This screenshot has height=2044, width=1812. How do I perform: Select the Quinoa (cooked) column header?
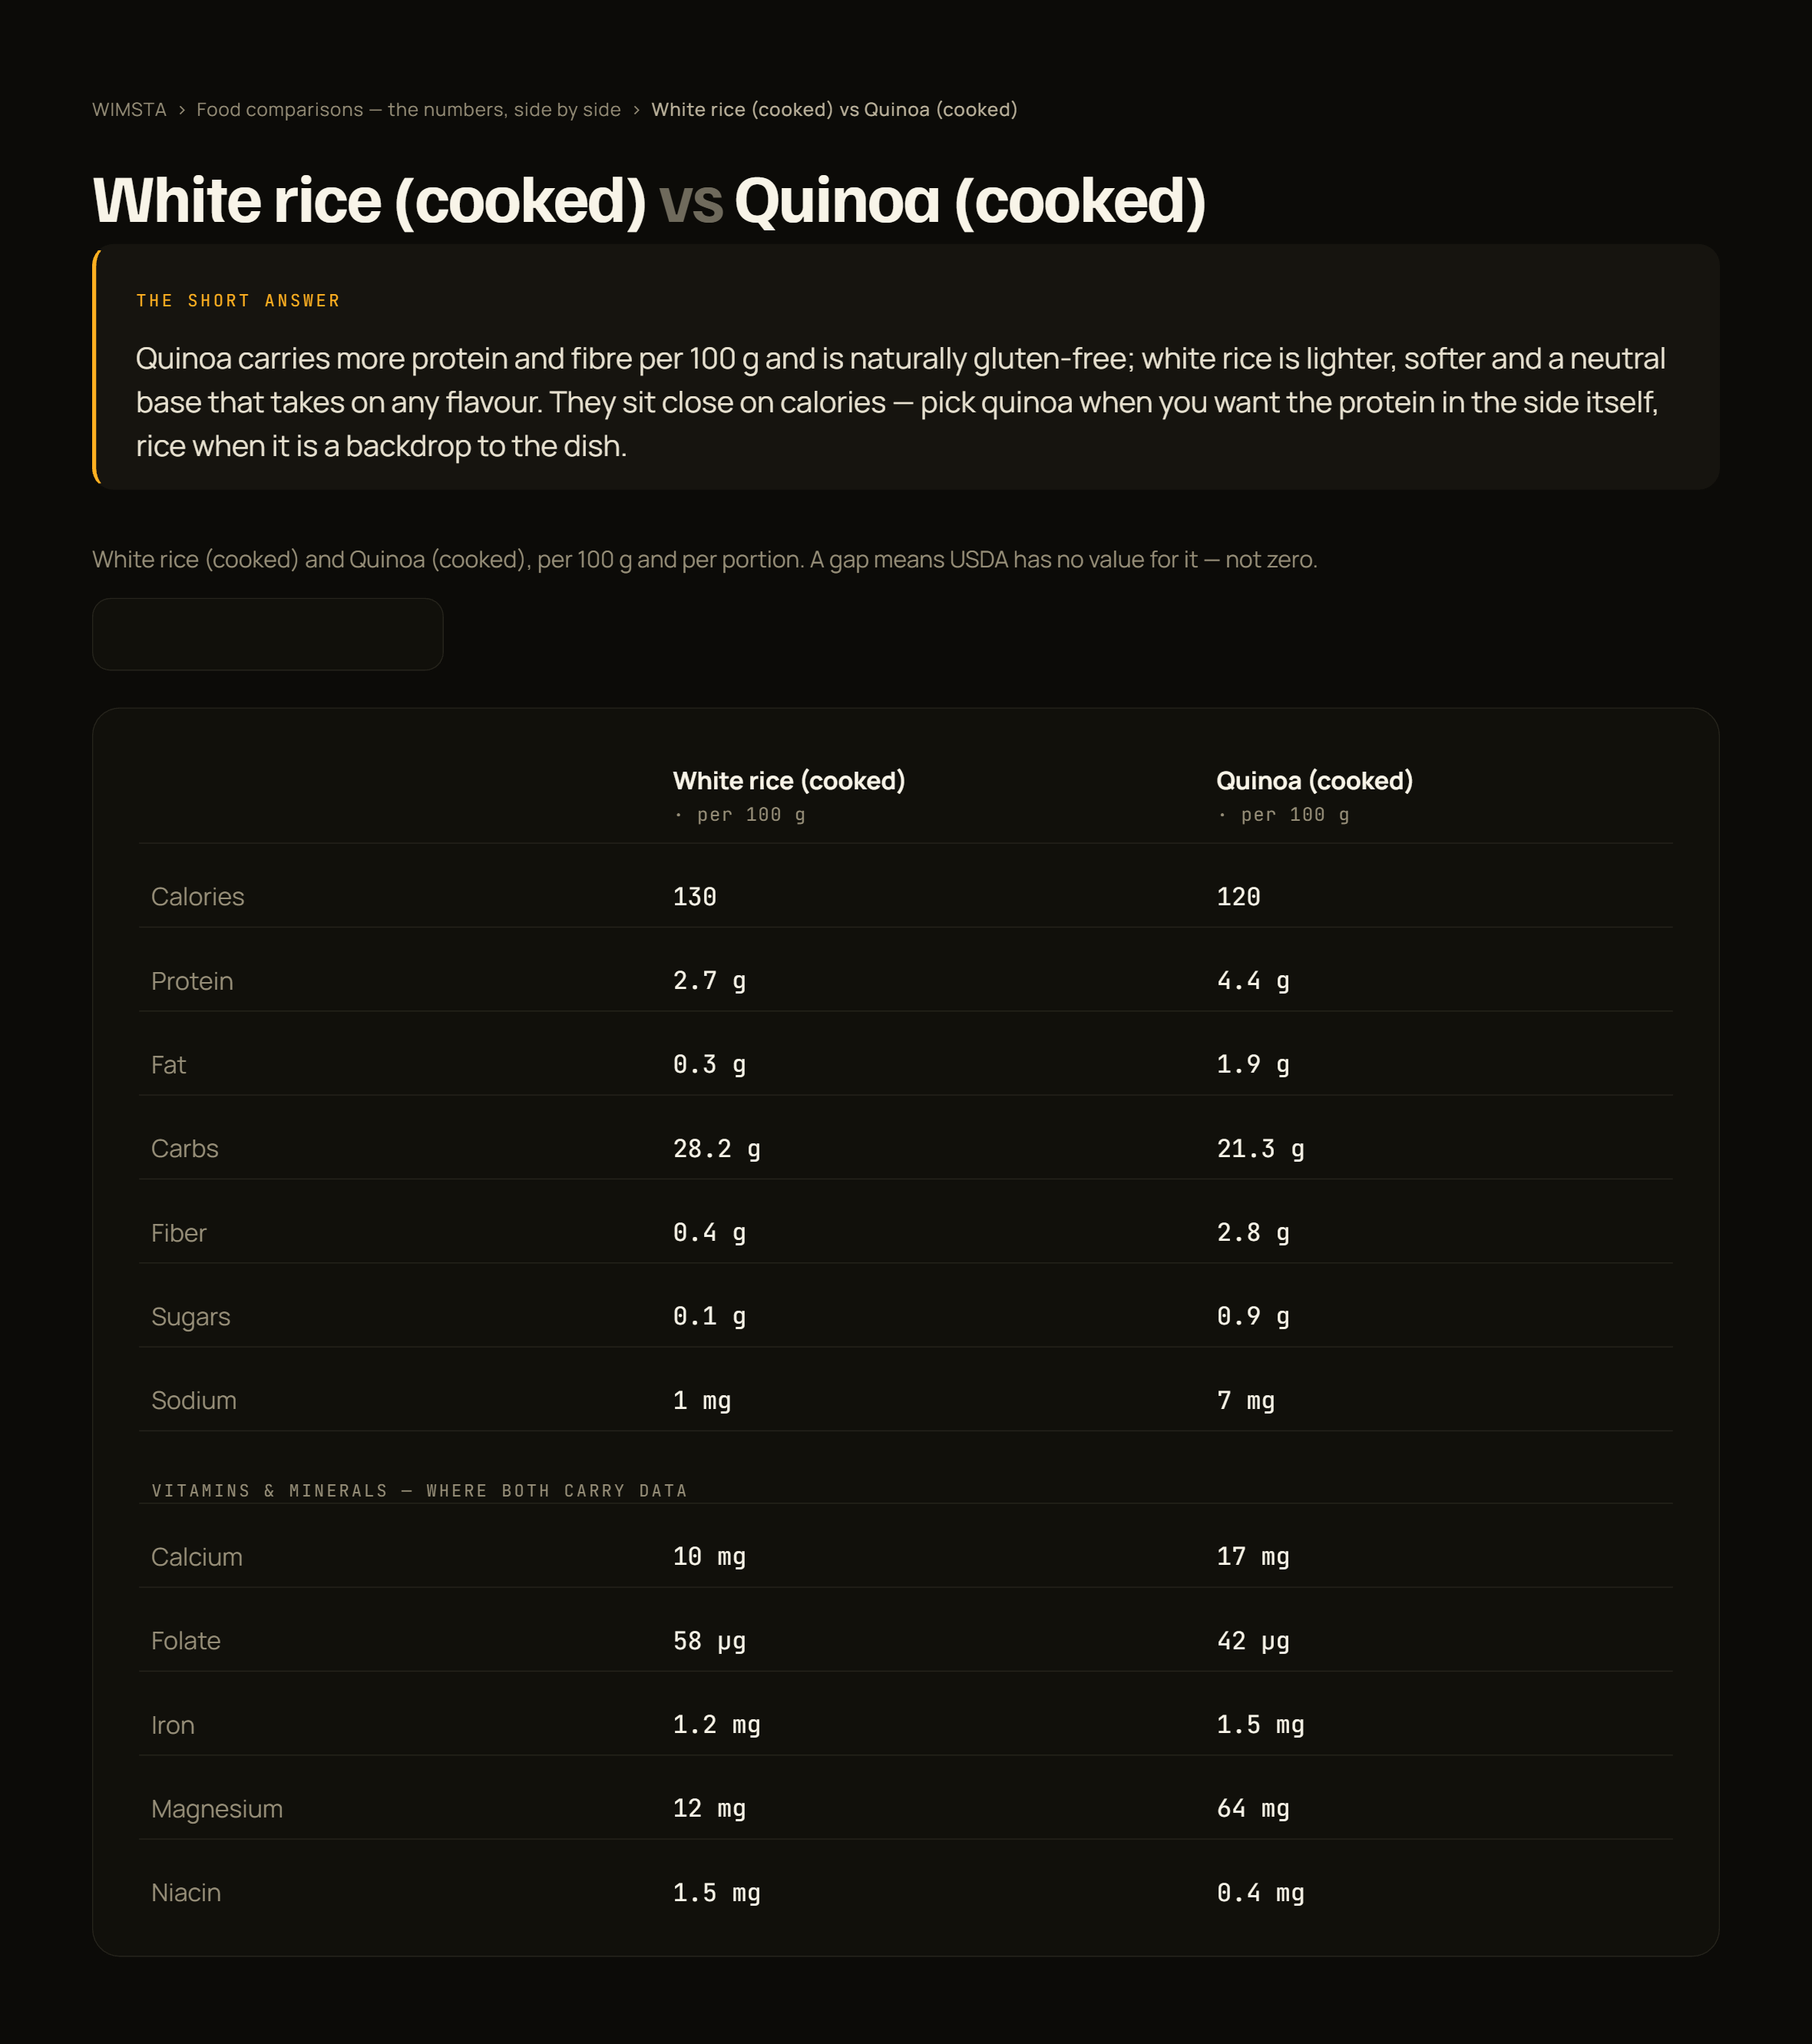coord(1314,780)
